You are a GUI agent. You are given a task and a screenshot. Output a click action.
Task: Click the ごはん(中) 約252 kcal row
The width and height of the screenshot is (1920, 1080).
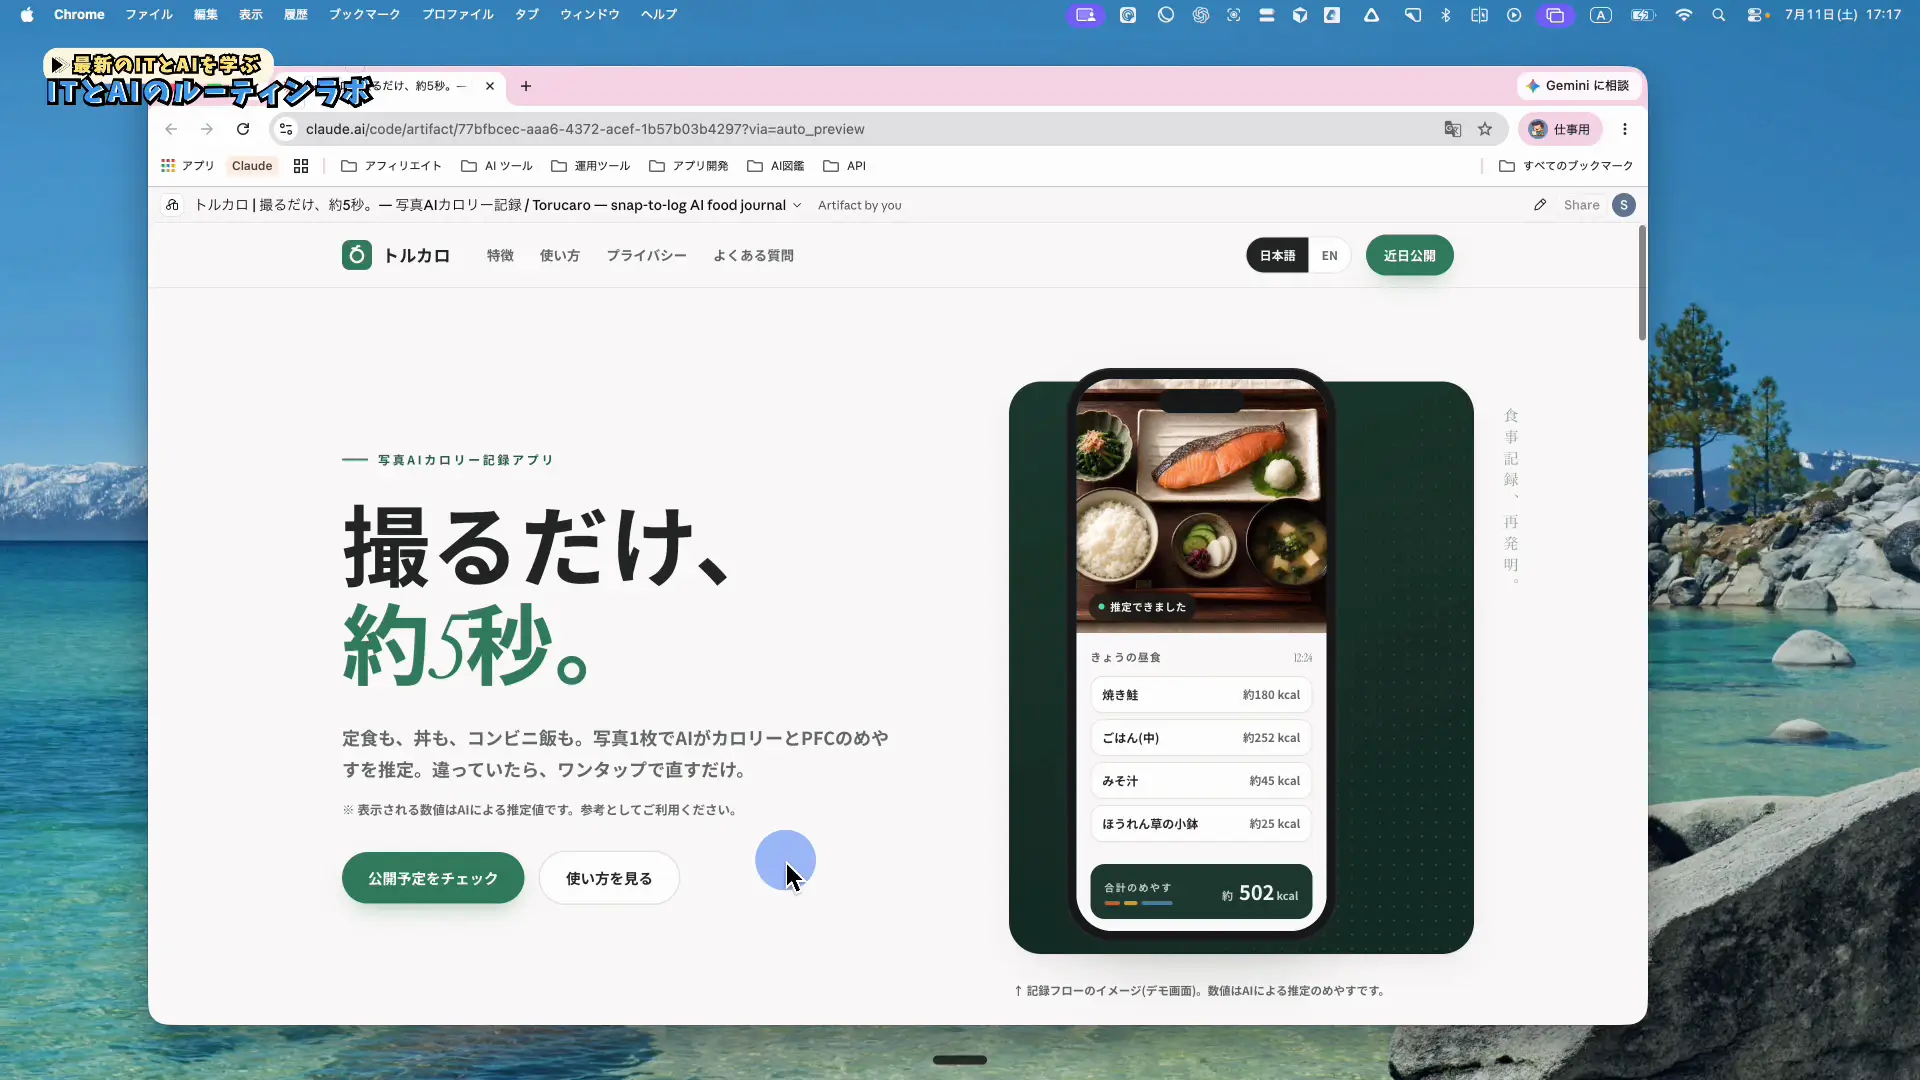[1201, 738]
